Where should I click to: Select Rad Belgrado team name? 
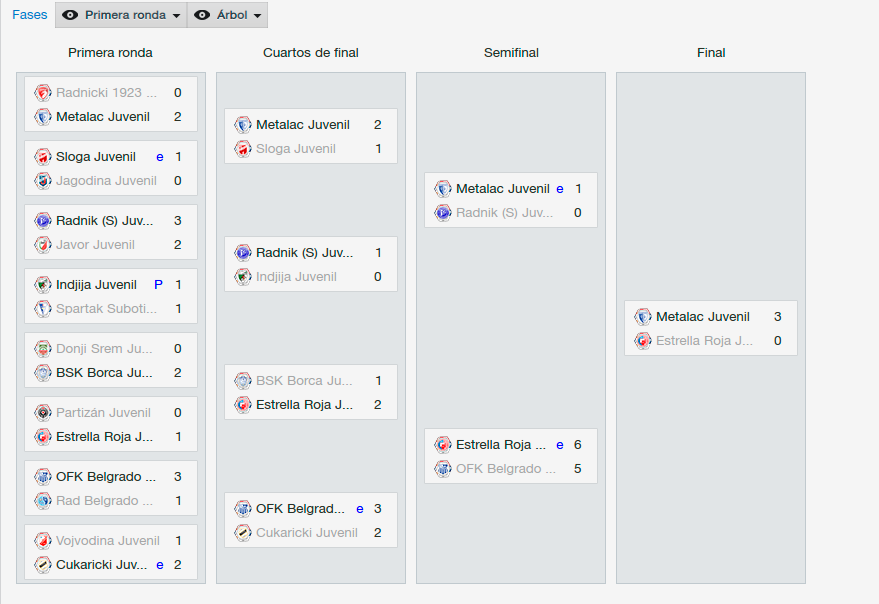pyautogui.click(x=104, y=501)
